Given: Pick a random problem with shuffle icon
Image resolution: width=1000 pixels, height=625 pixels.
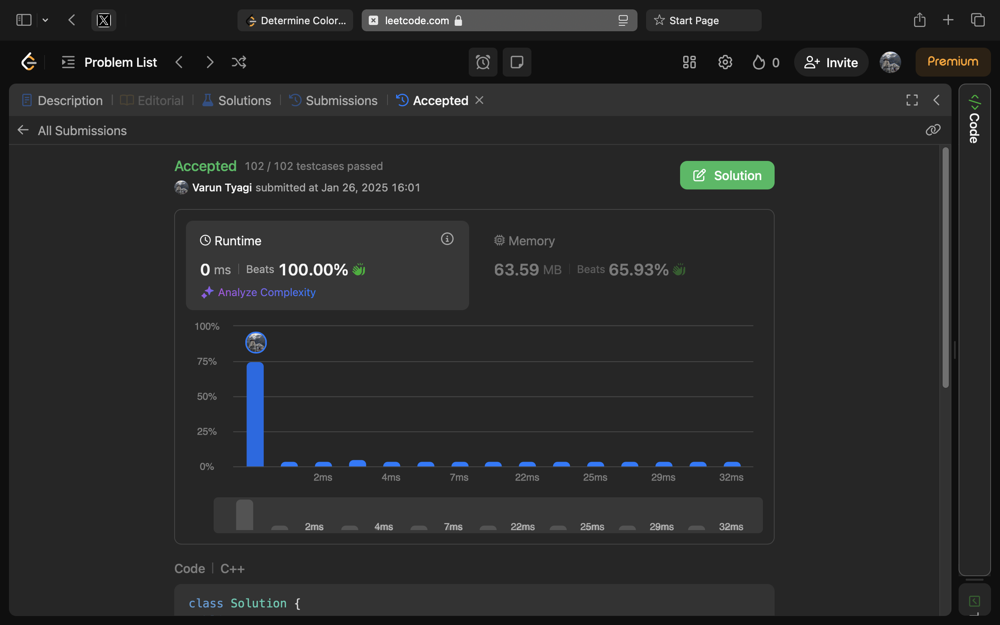Looking at the screenshot, I should coord(239,62).
